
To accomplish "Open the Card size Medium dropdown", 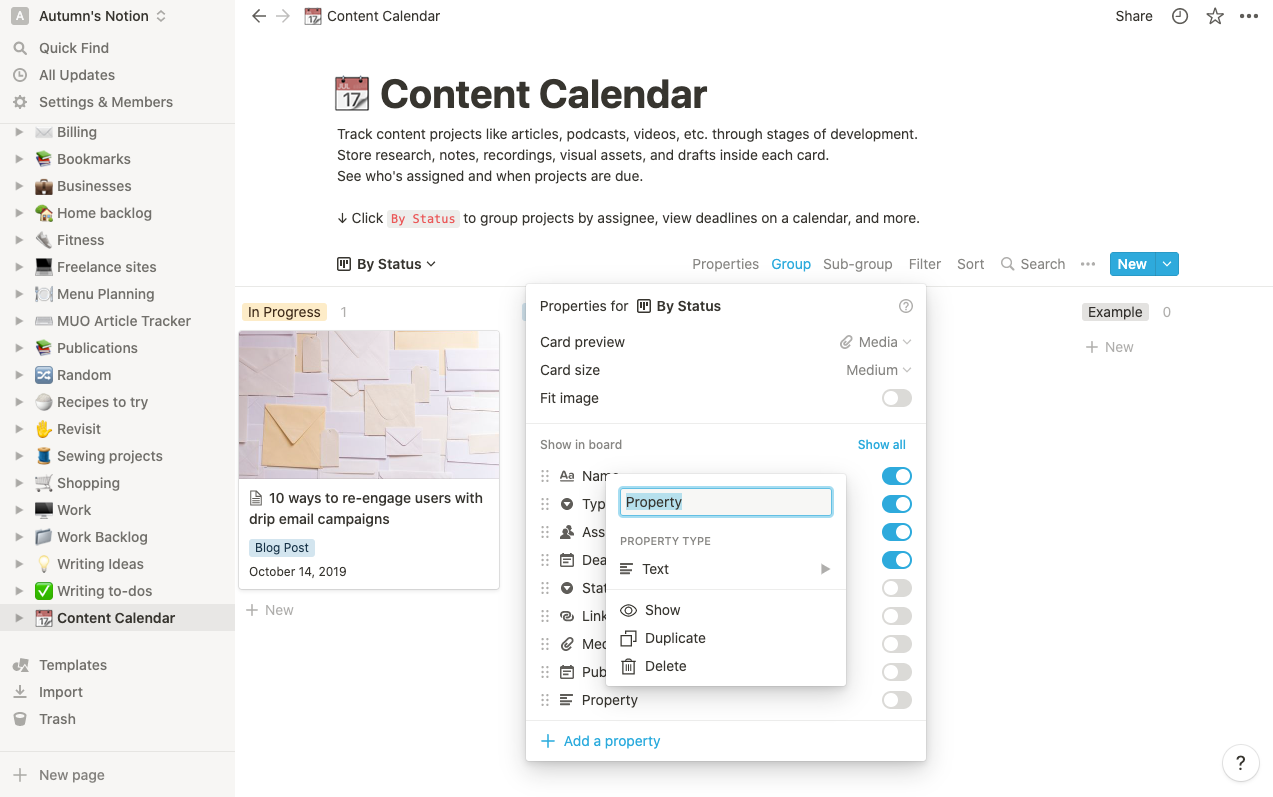I will point(879,370).
